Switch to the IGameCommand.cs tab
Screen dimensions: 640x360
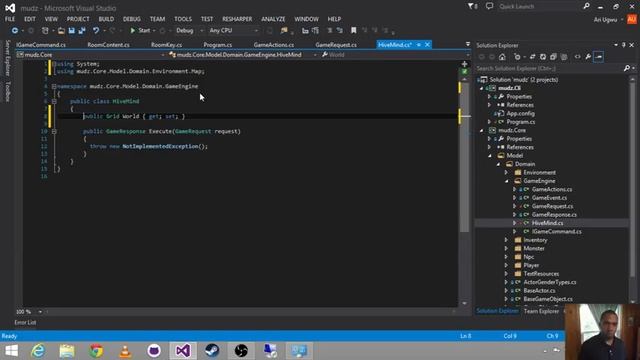click(x=41, y=44)
